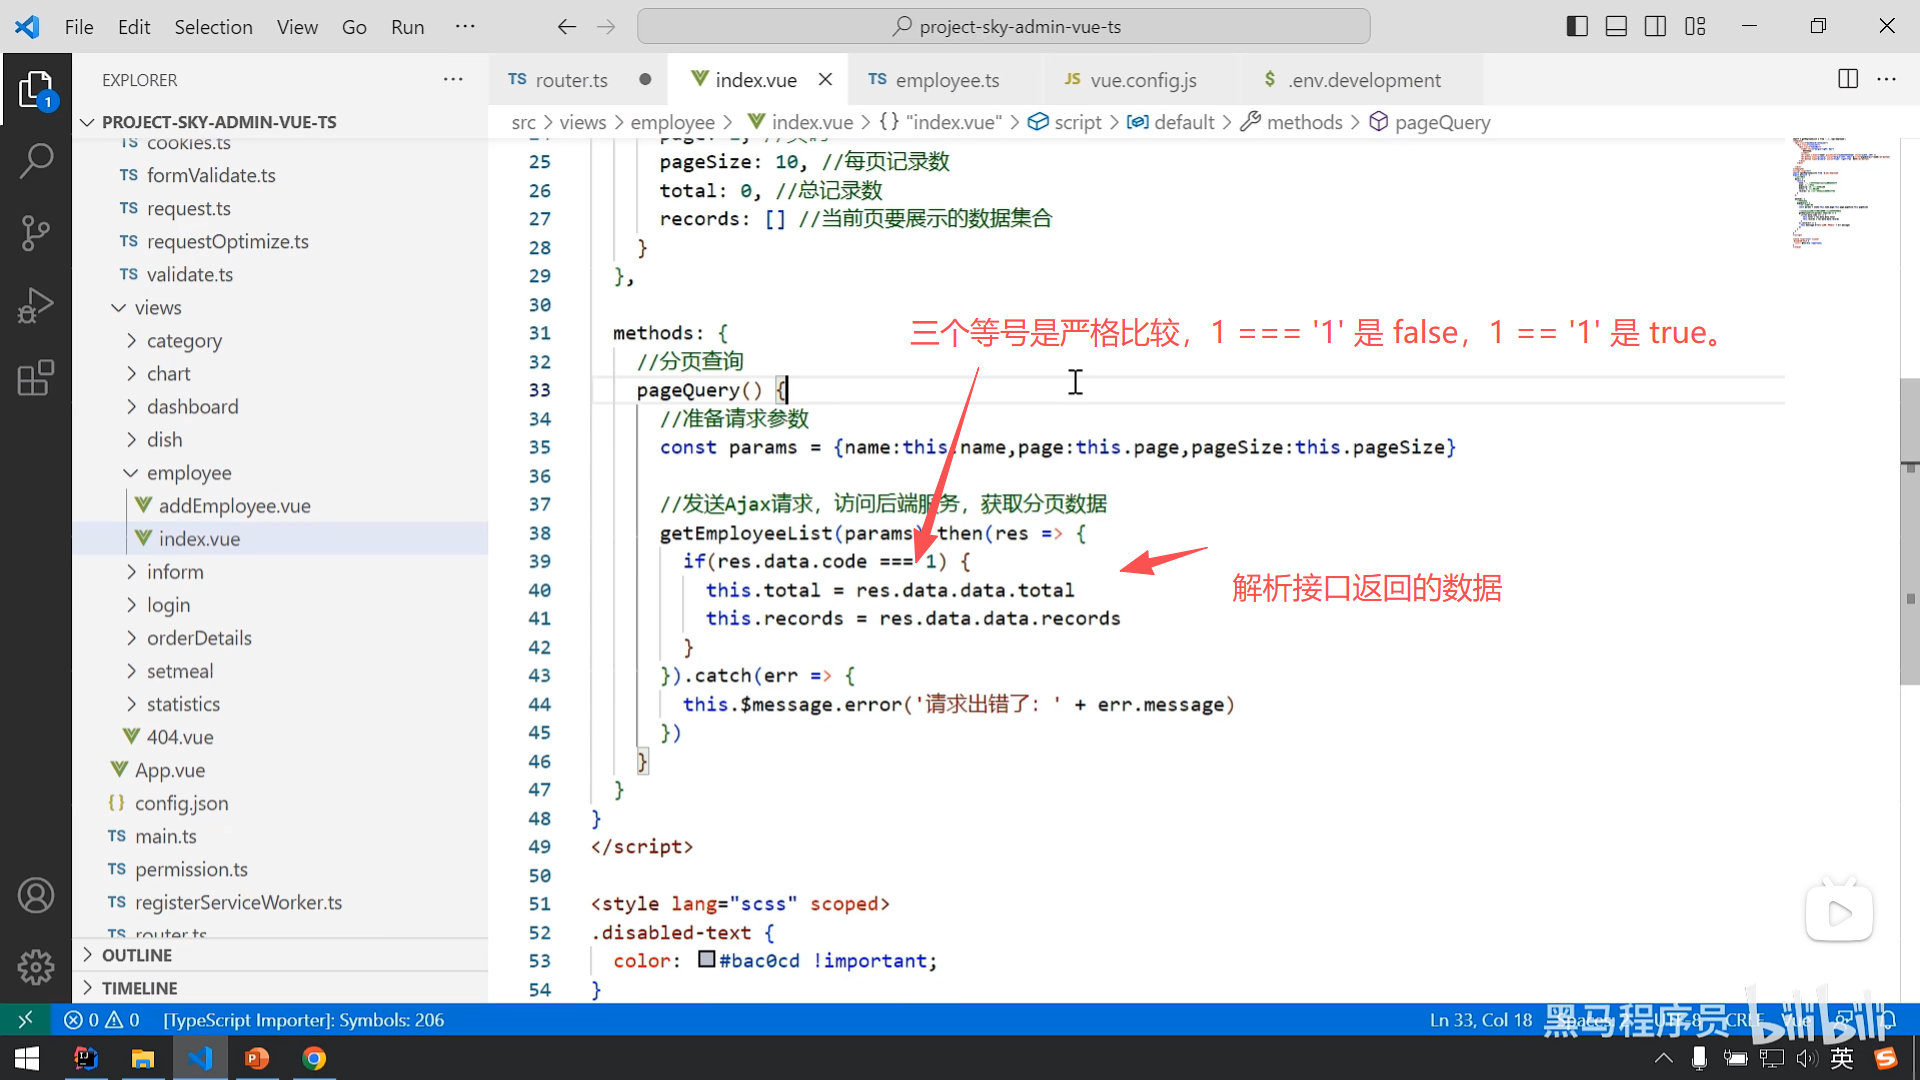Click errors and warnings status indicator
1920x1080 pixels.
click(102, 1020)
